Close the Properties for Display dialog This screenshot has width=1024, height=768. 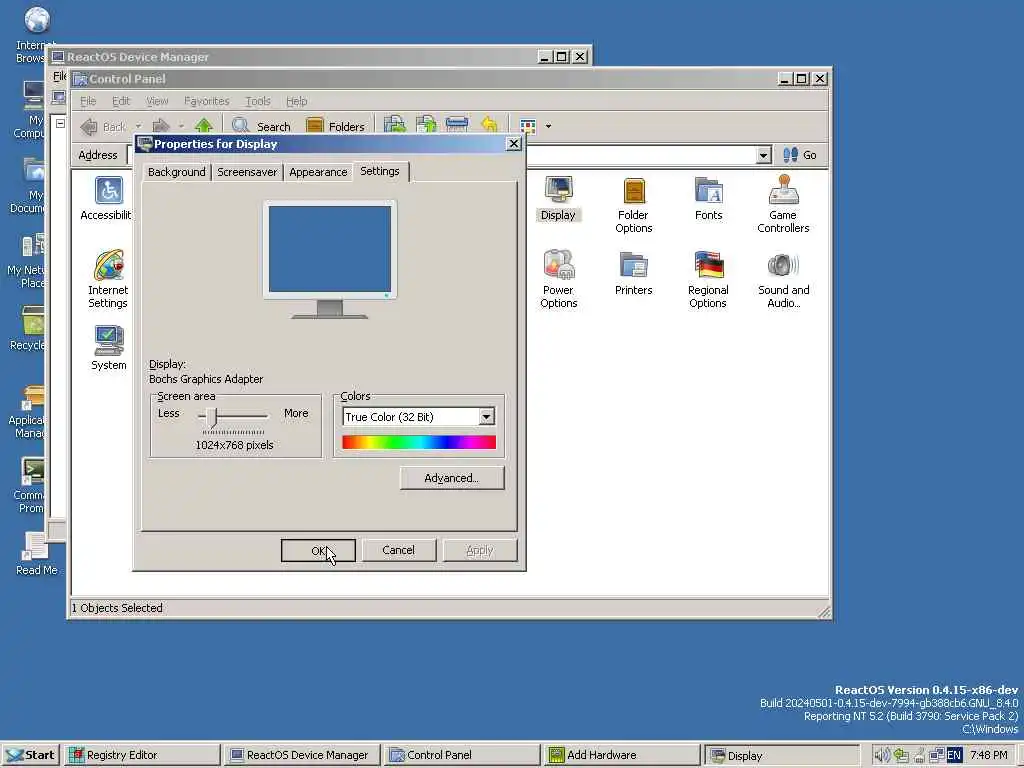point(514,144)
